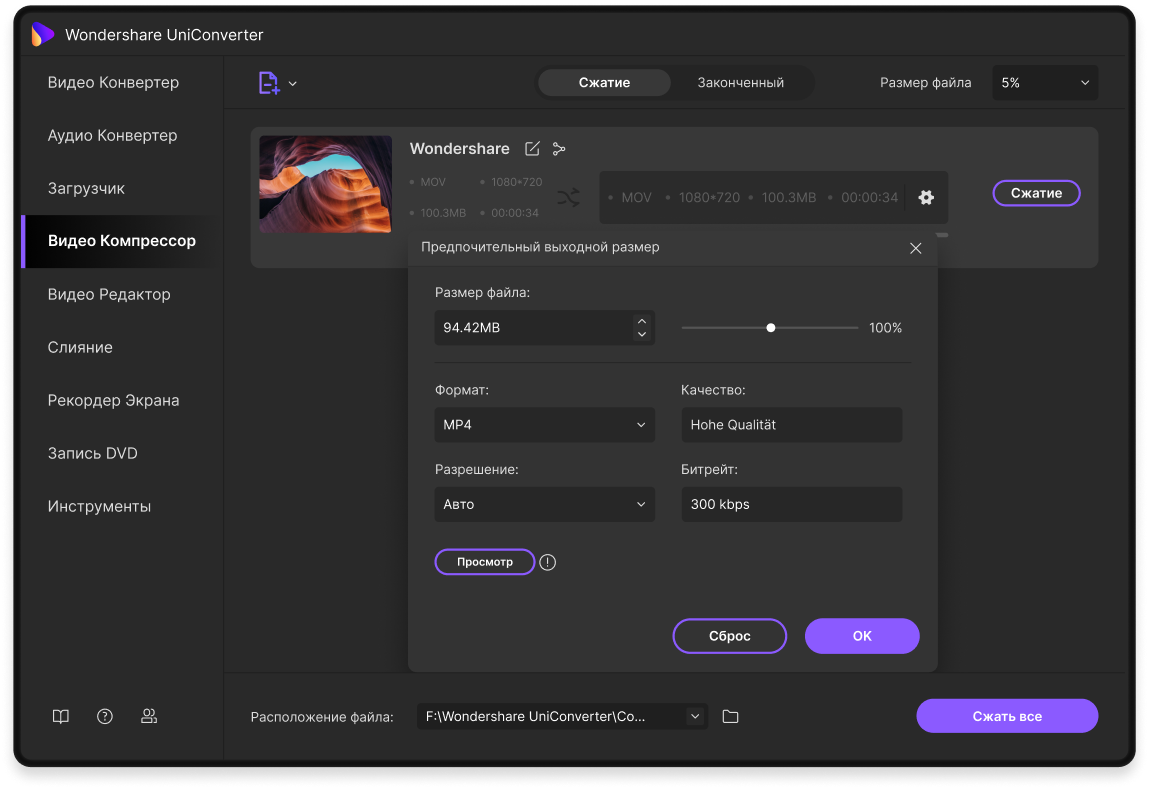Click the canyon video thumbnail

(326, 184)
